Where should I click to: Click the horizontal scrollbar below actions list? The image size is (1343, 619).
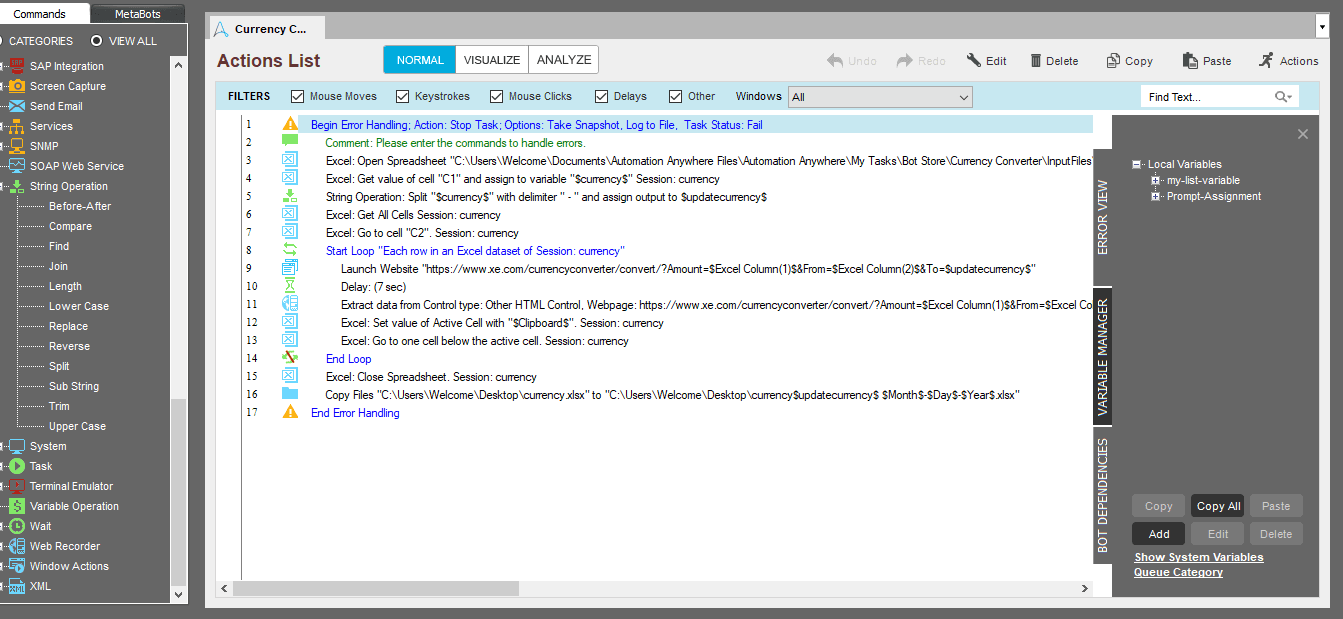654,588
